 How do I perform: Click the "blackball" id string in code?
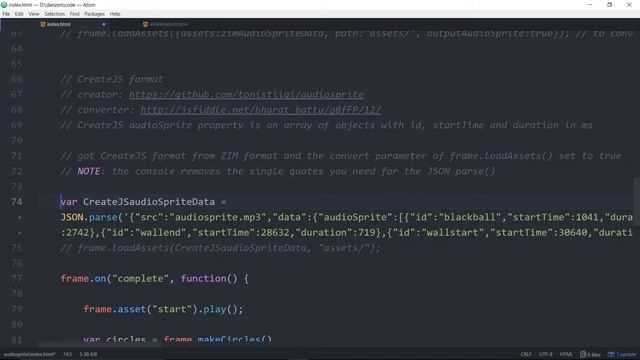(x=469, y=218)
